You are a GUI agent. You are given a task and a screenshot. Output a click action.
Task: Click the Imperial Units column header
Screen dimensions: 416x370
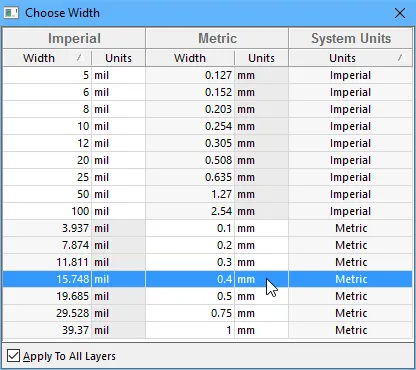coord(118,58)
